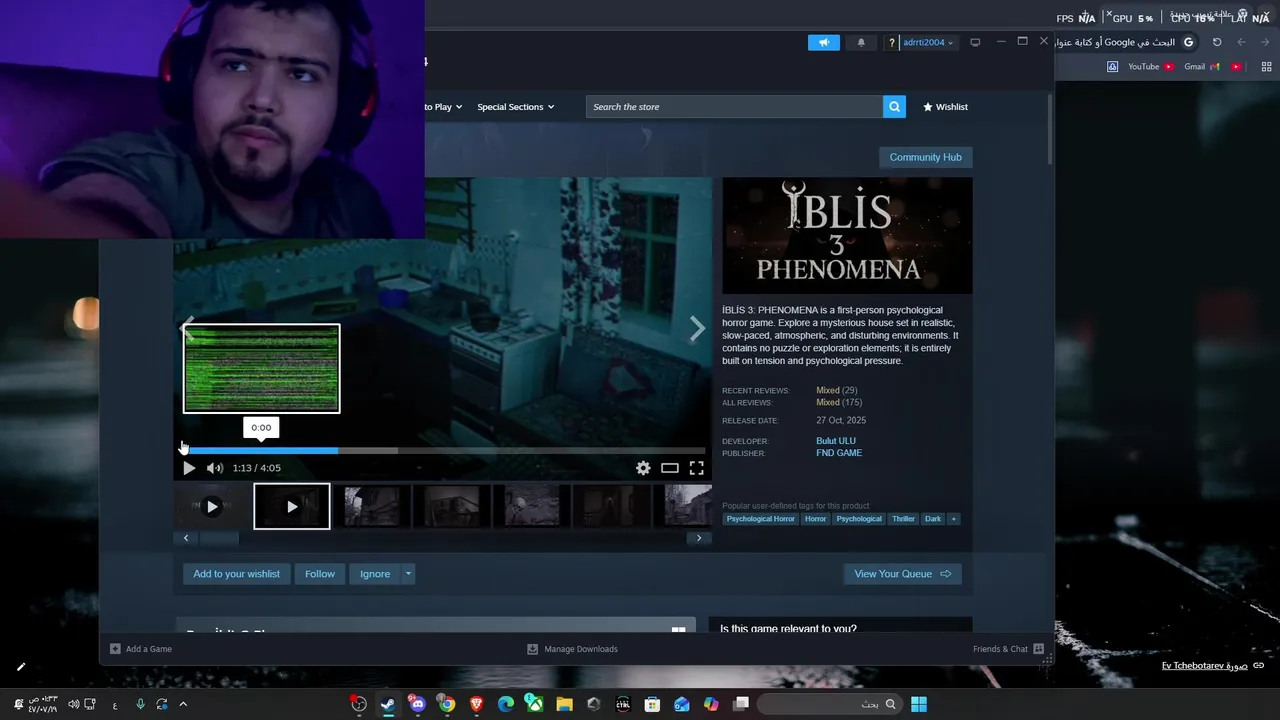
Task: Open browser apps grid icon
Action: [x=1266, y=67]
